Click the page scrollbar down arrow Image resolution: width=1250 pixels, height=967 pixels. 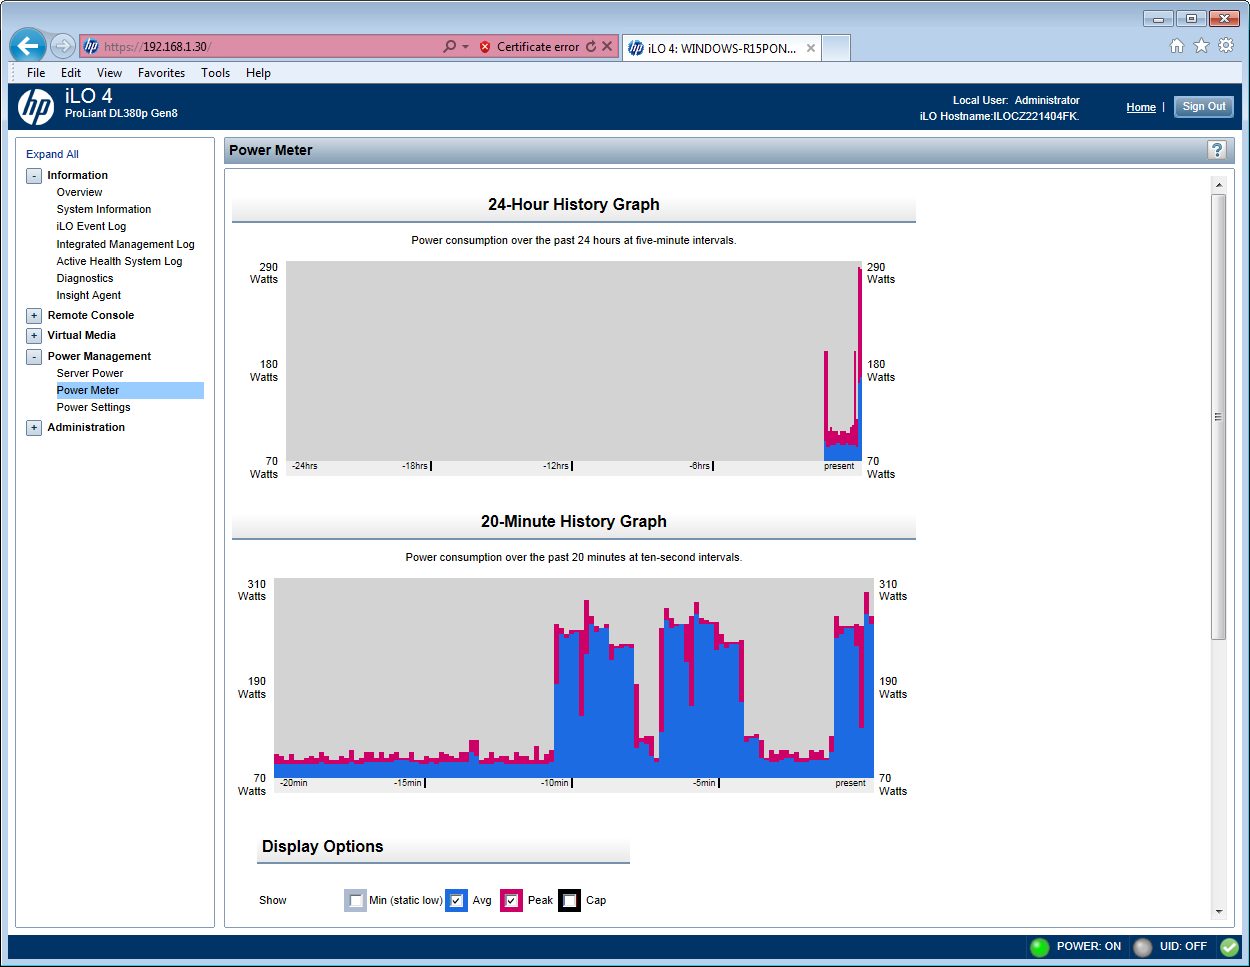click(1218, 912)
